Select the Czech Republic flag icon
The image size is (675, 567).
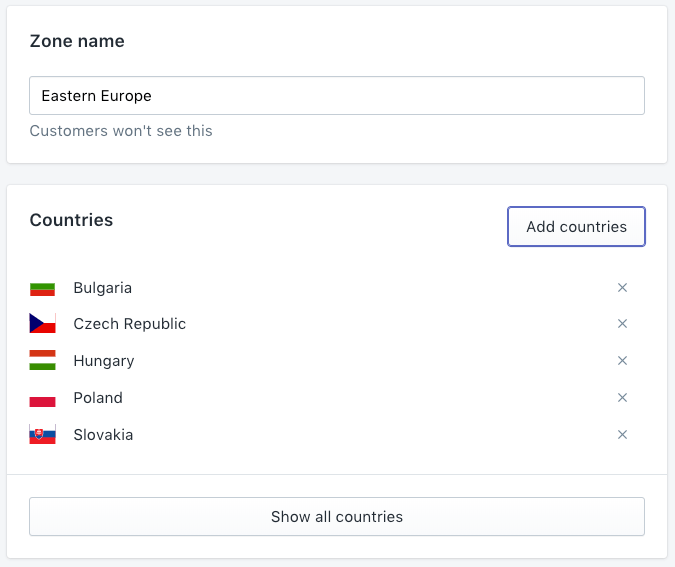(x=42, y=324)
